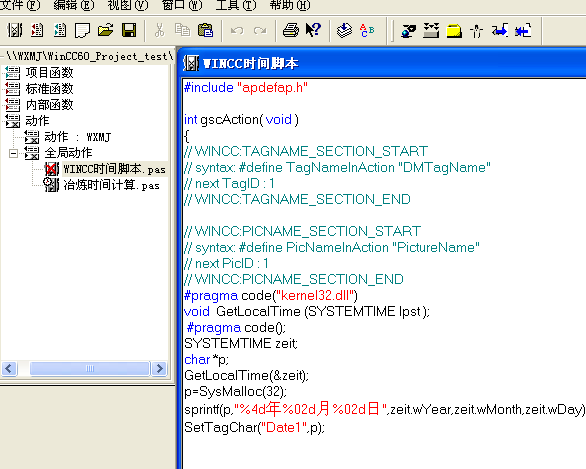Click the stick figure toolbar icon
586x469 pixels.
click(477, 30)
